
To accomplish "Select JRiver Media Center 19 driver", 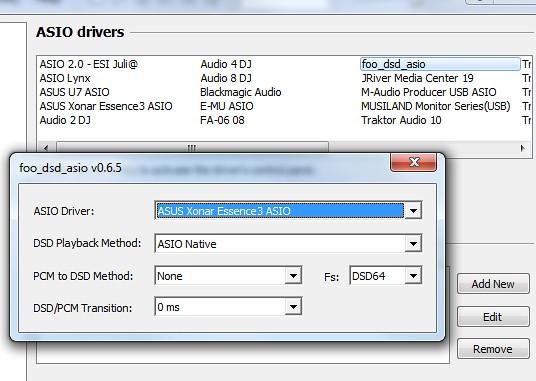I will [x=417, y=78].
